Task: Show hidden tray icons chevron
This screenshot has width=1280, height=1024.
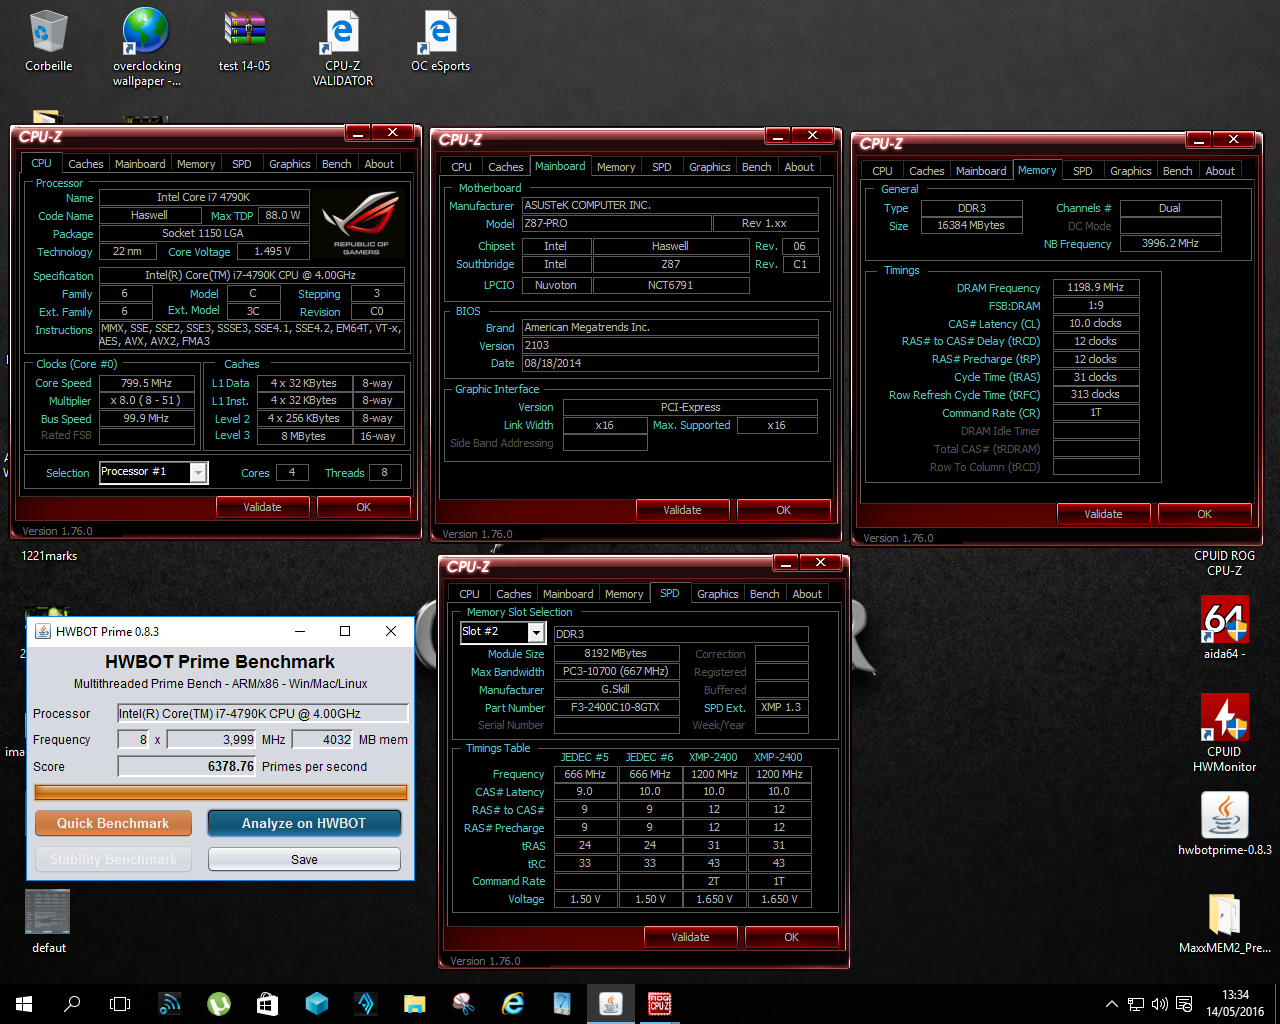Action: click(x=1111, y=1004)
